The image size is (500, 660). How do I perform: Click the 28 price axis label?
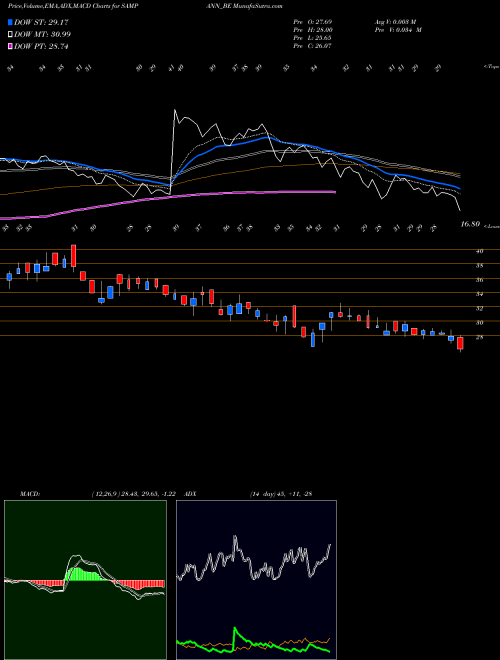(479, 337)
